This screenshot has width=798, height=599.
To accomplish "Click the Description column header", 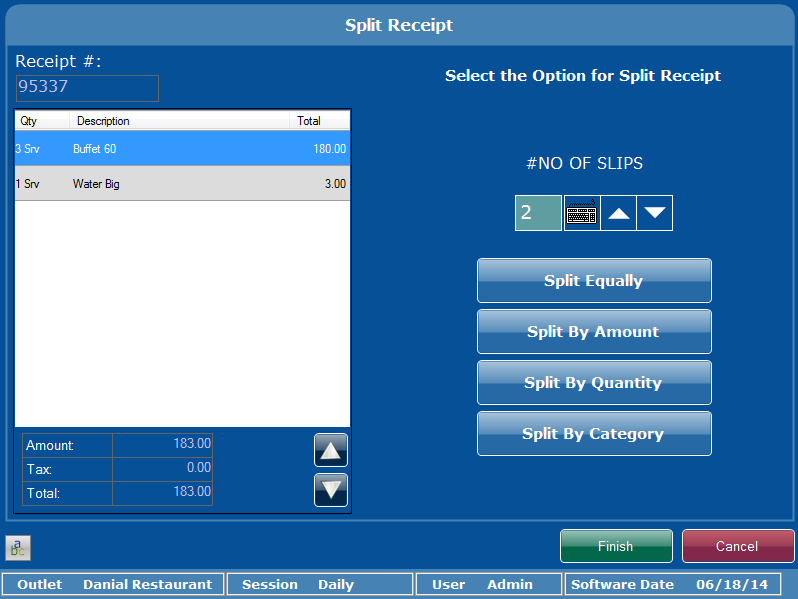I will [x=180, y=121].
